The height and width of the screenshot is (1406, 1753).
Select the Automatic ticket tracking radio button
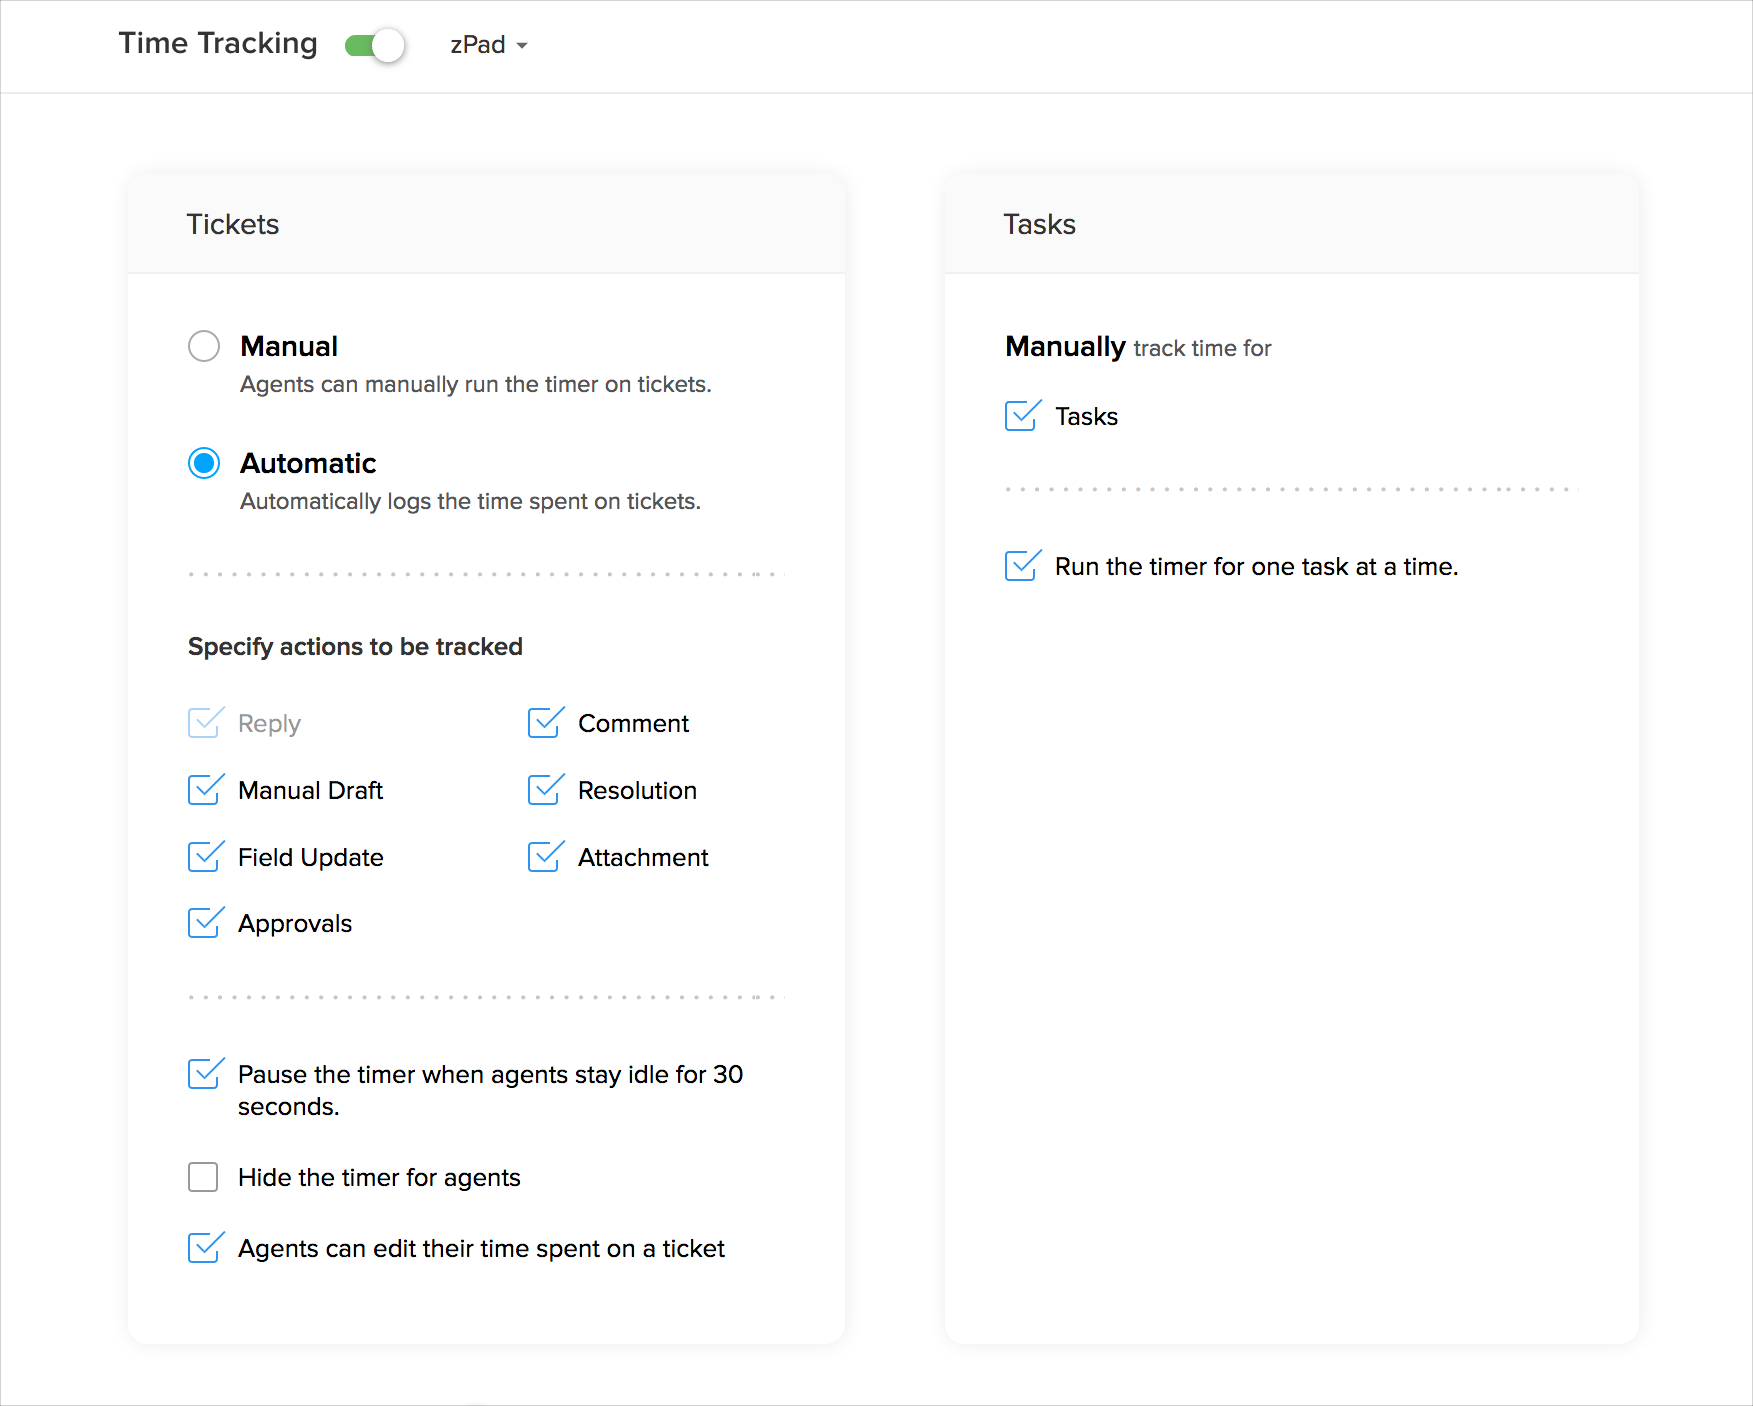pyautogui.click(x=204, y=463)
